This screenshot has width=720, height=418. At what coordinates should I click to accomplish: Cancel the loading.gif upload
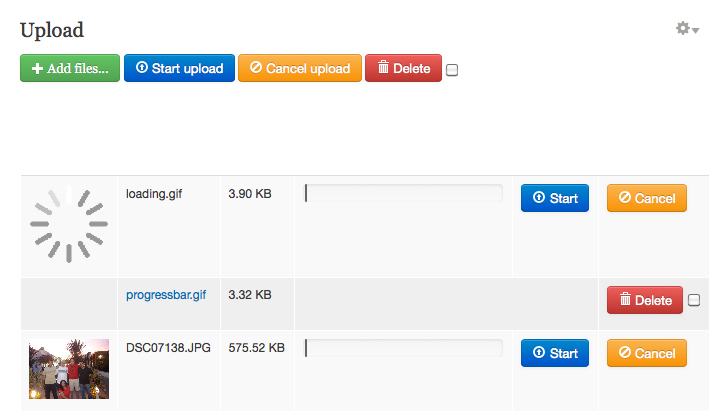pyautogui.click(x=647, y=198)
